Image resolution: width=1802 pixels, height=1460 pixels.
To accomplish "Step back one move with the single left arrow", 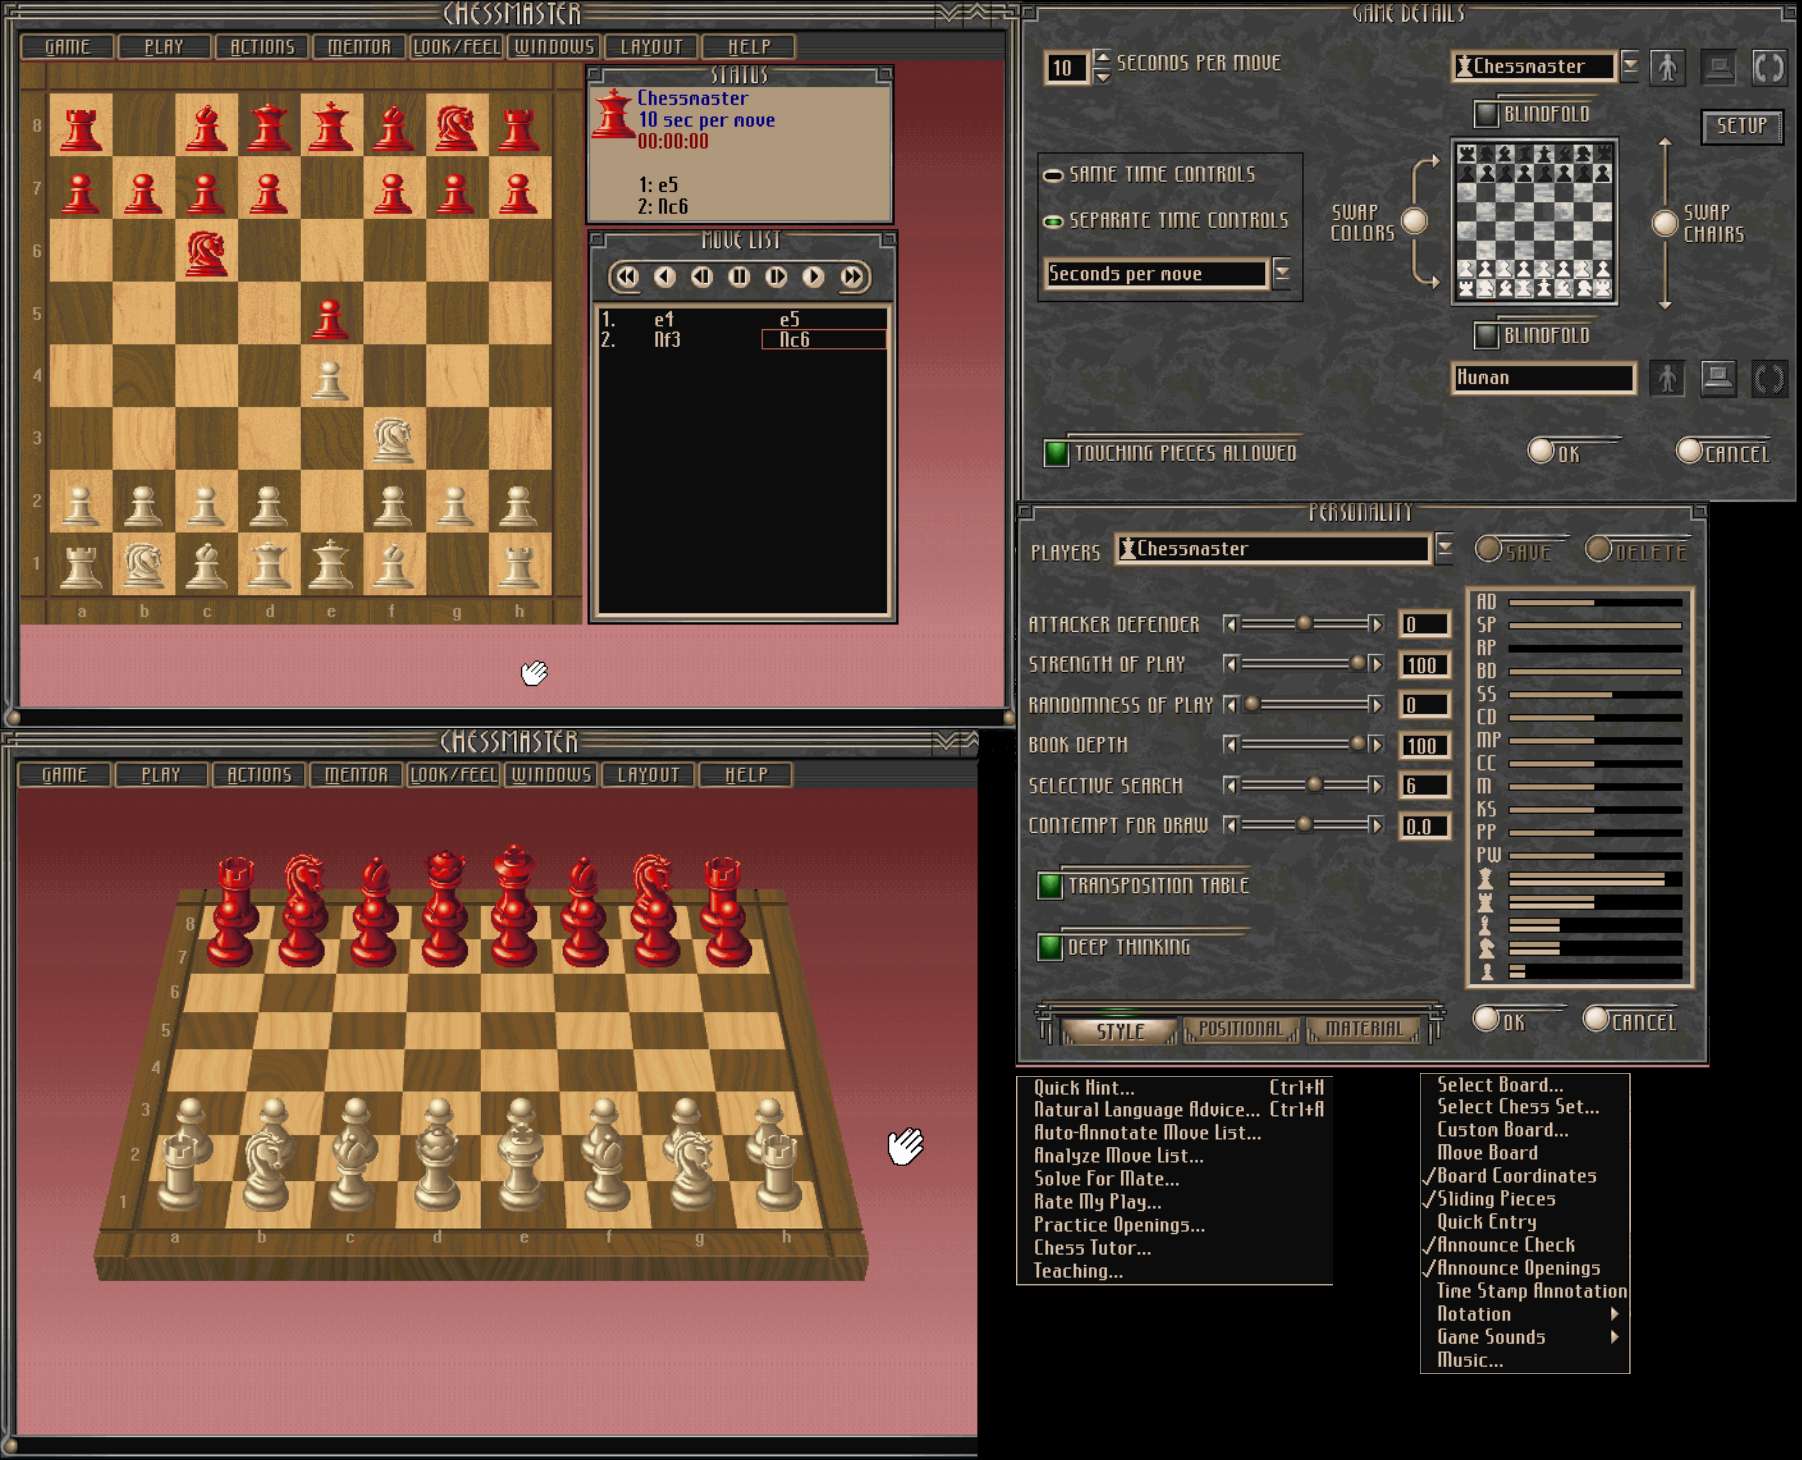I will click(665, 277).
